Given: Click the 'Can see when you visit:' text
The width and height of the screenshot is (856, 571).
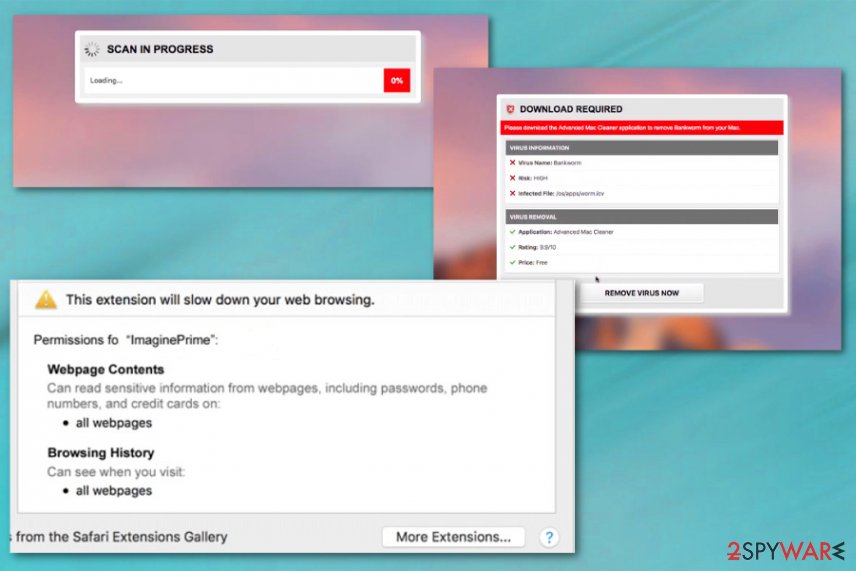Looking at the screenshot, I should pos(116,472).
